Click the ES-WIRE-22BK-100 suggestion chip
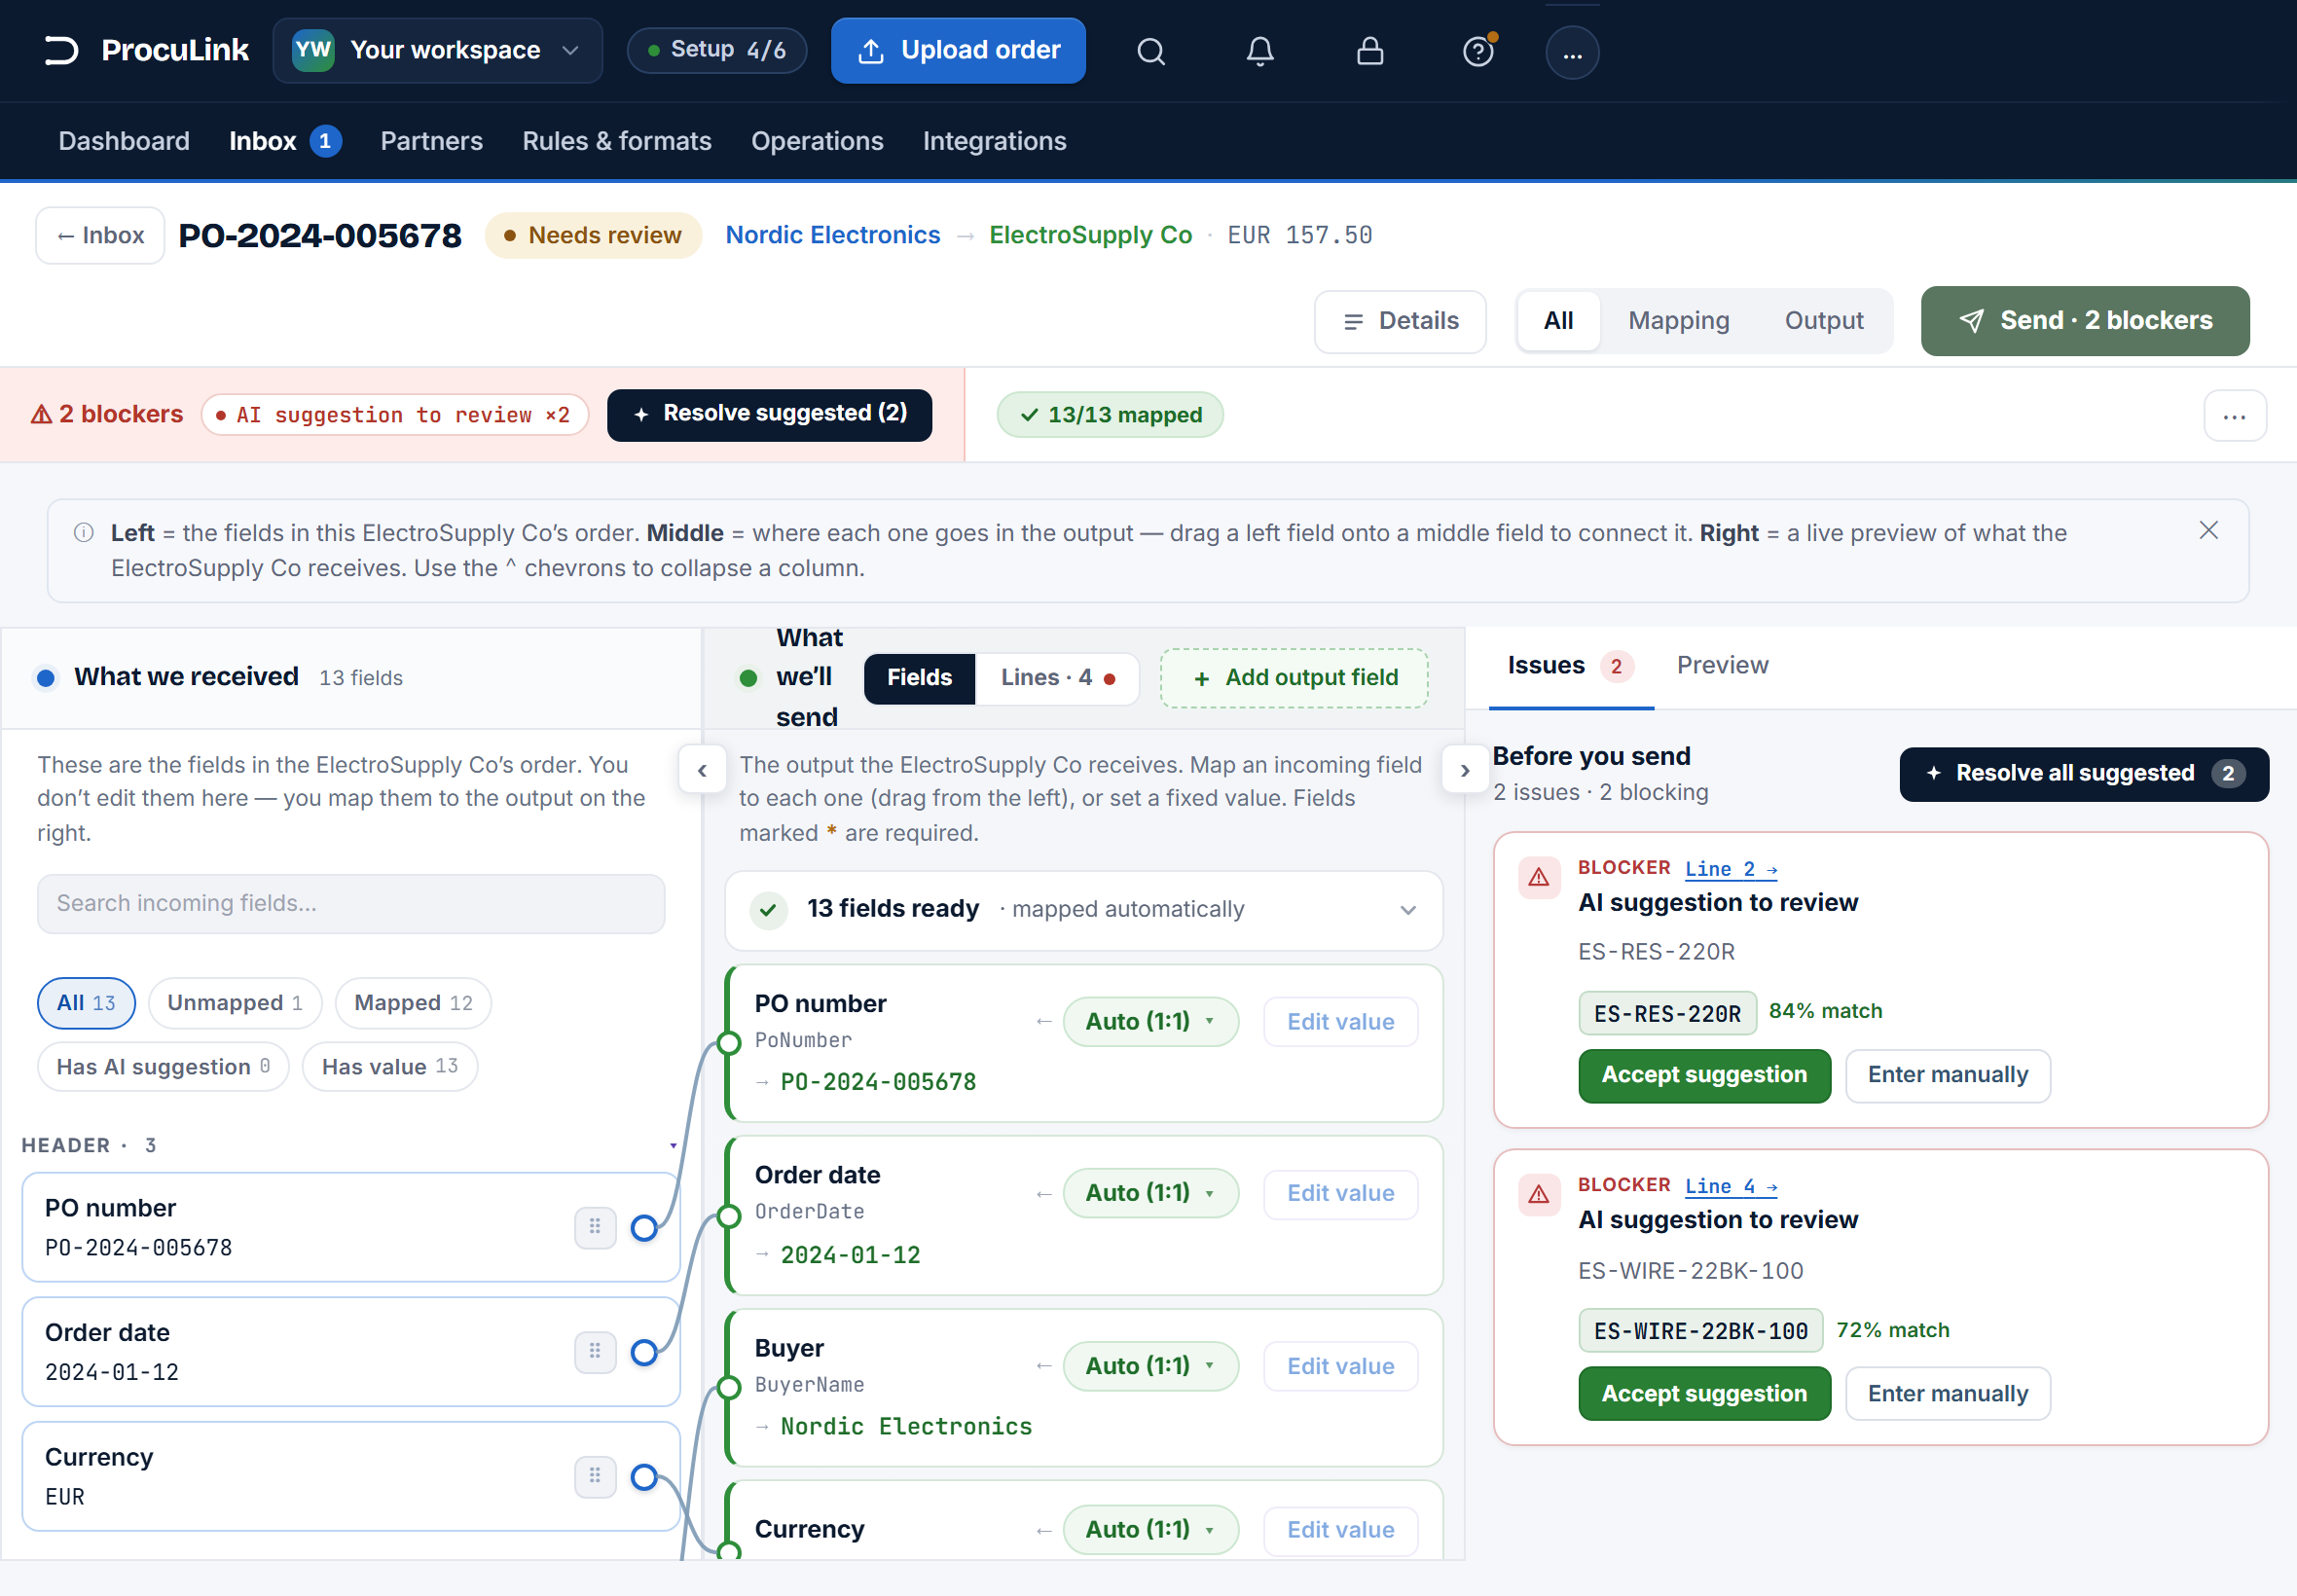 [x=1700, y=1330]
